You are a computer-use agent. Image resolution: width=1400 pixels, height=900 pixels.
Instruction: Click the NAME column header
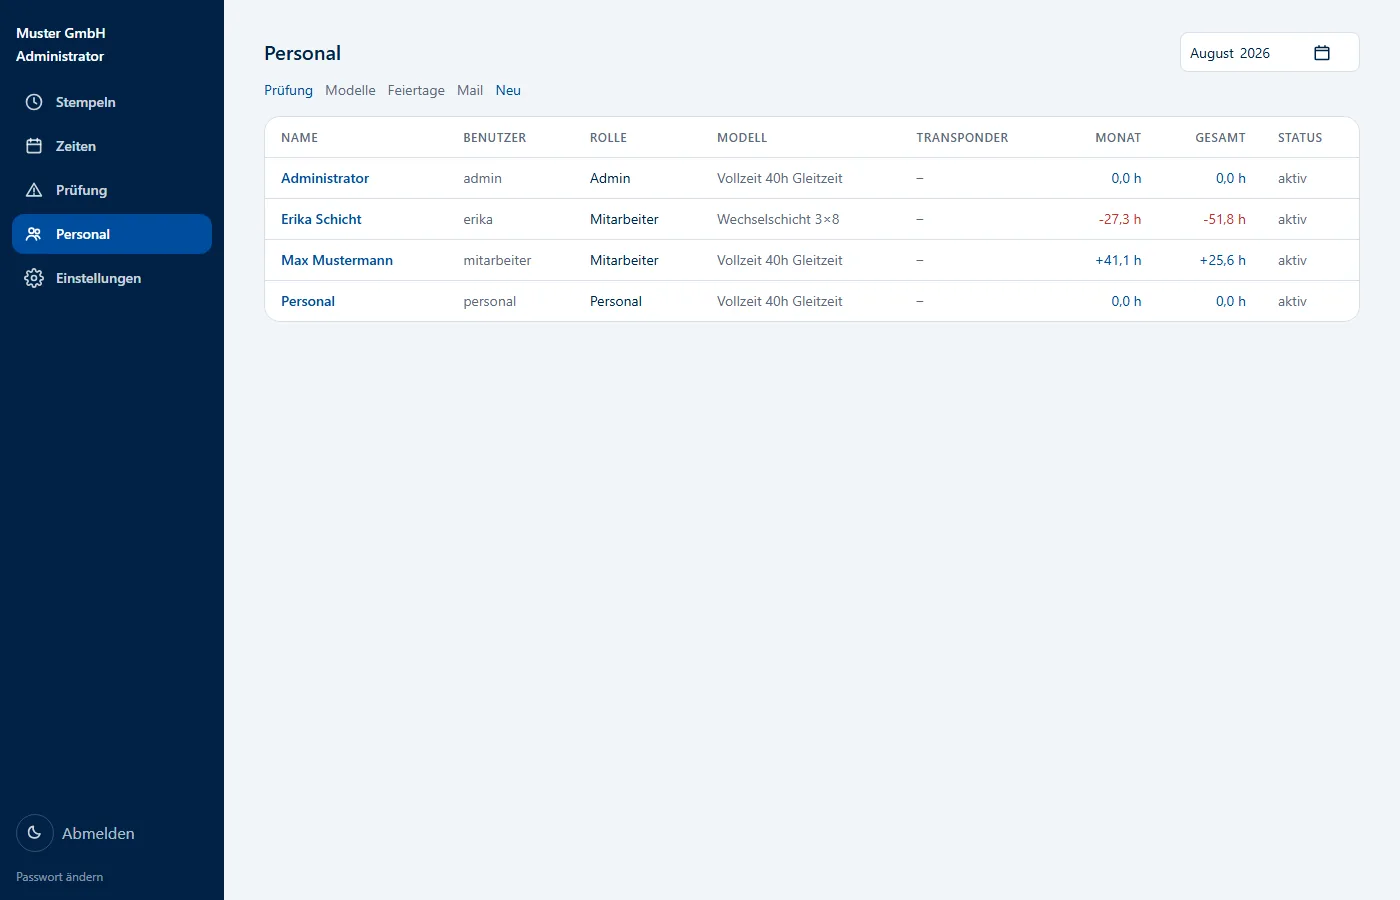(x=299, y=138)
